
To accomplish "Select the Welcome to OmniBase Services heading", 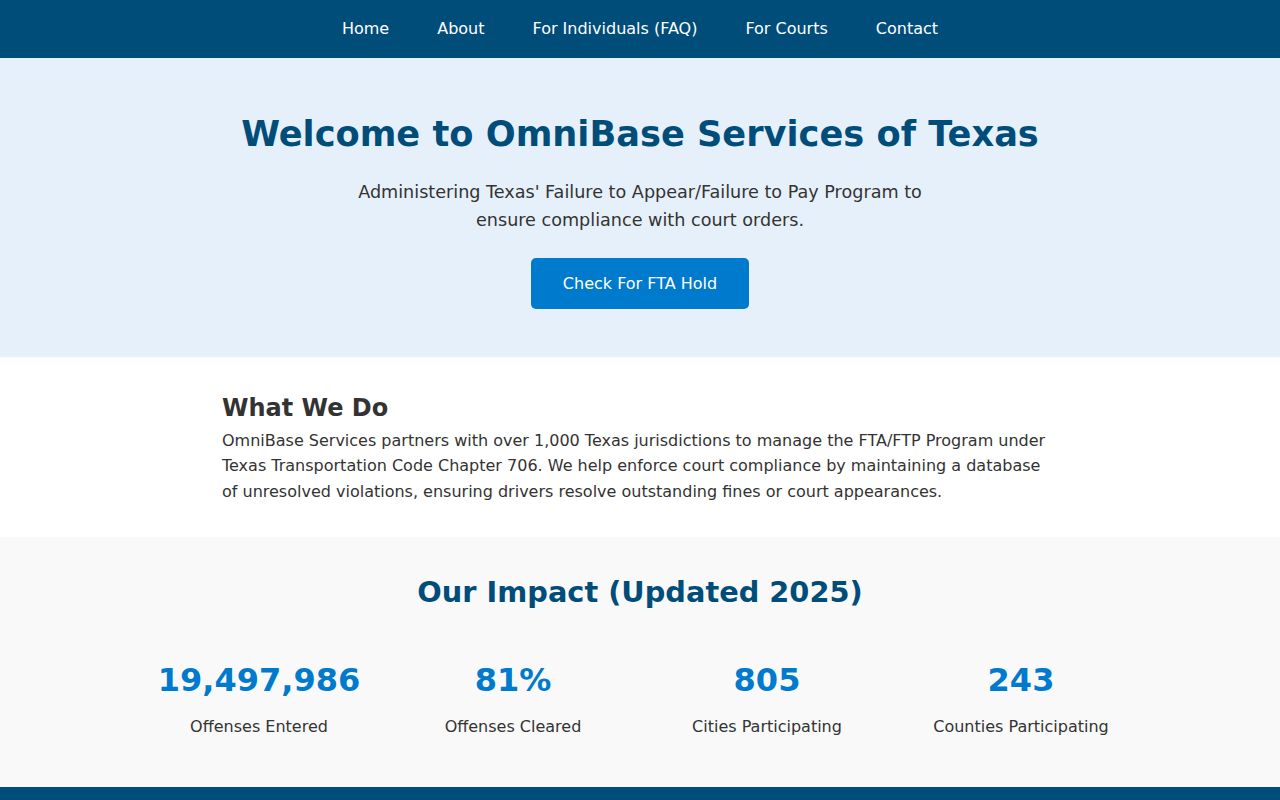I will (x=640, y=134).
